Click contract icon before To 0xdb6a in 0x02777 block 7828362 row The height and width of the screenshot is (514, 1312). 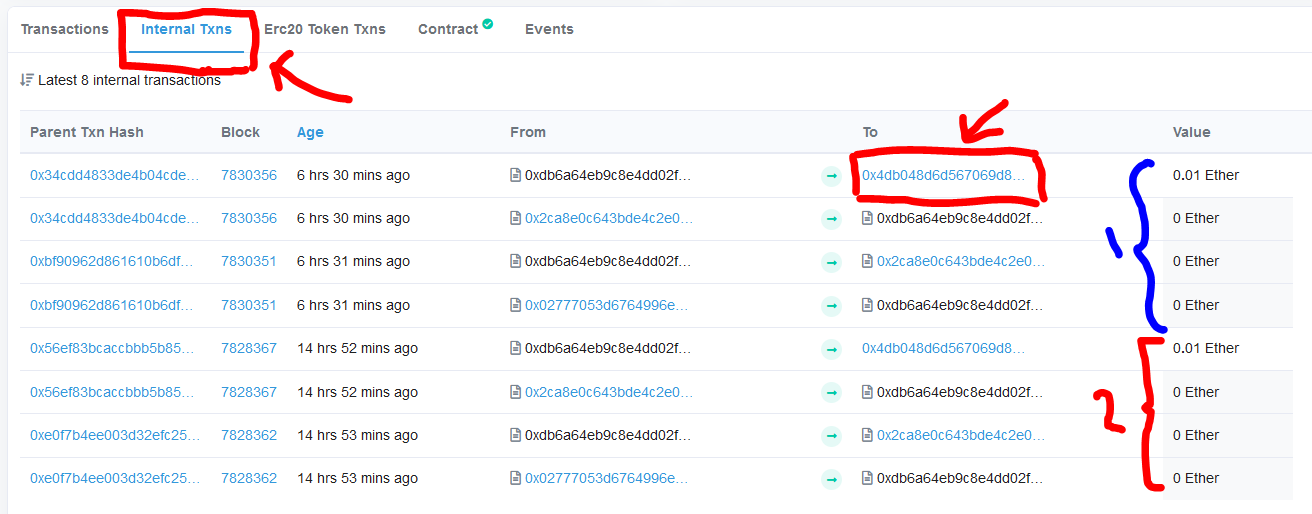tap(868, 479)
